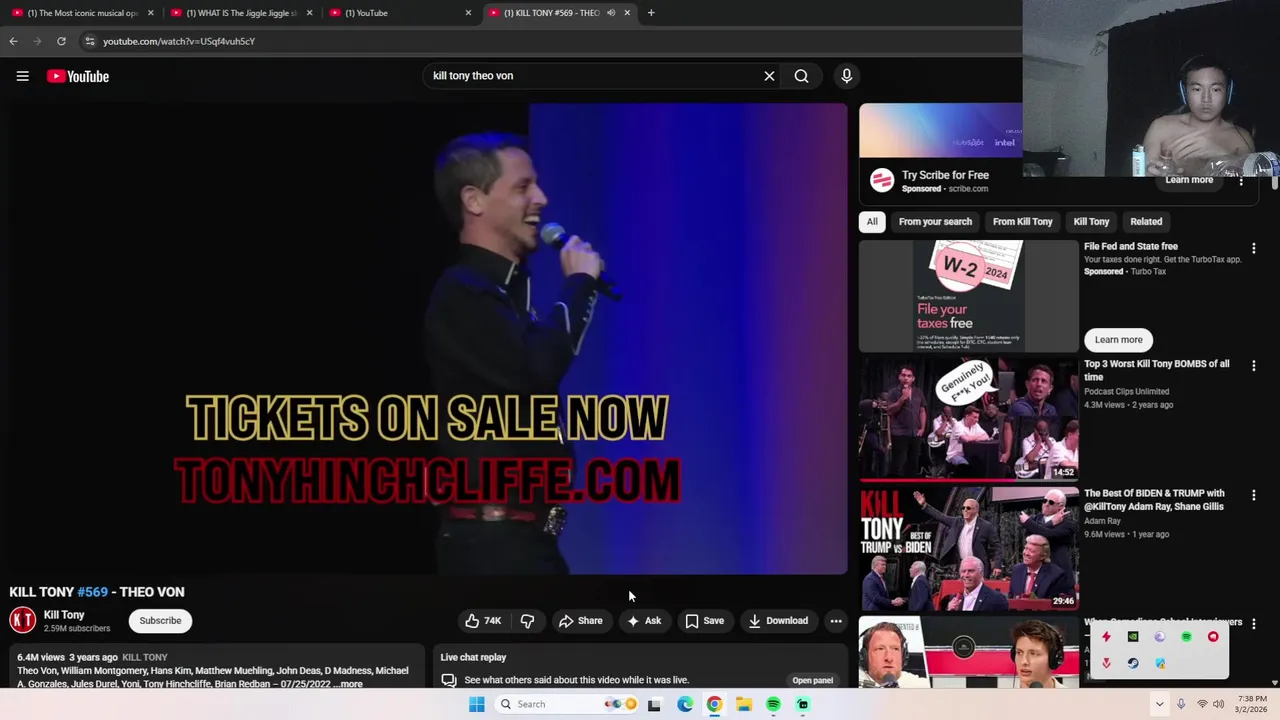Image resolution: width=1280 pixels, height=720 pixels.
Task: Open the clock showing 7:38 PM
Action: 1252,704
